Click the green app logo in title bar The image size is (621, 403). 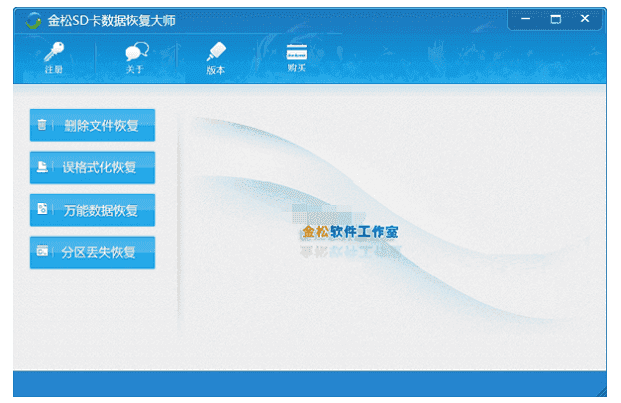tap(34, 20)
